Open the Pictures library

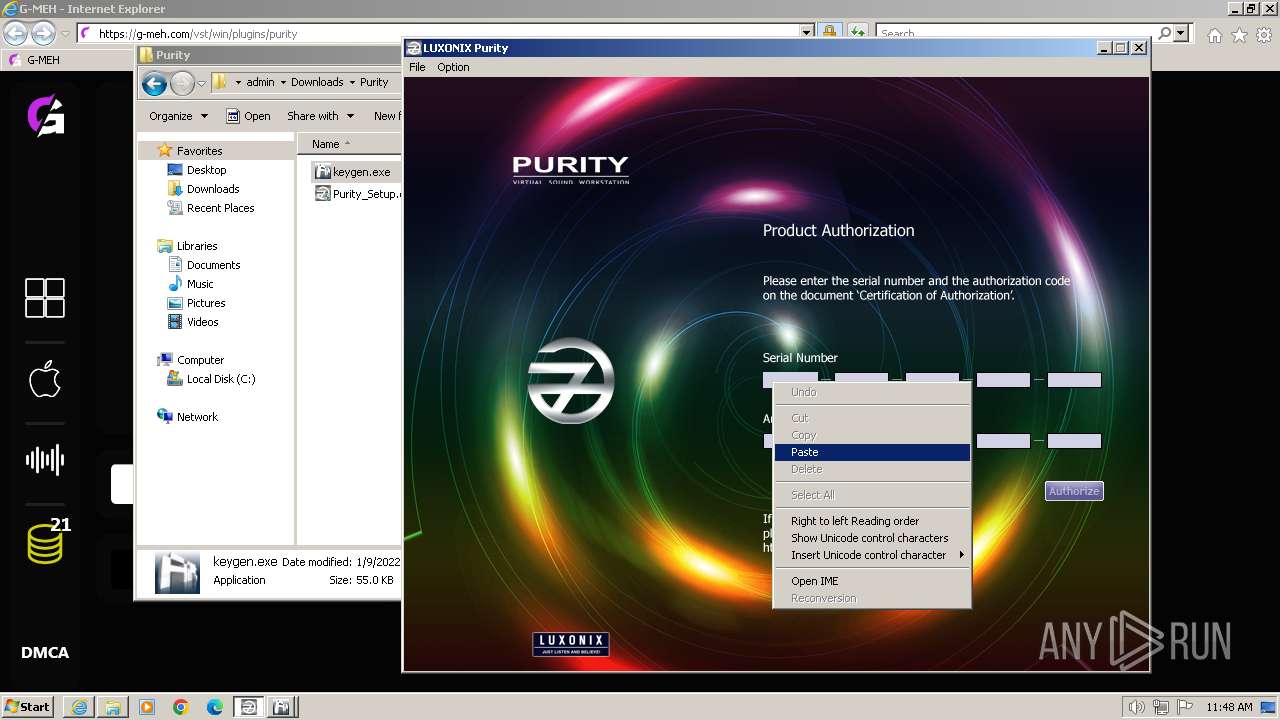point(206,303)
